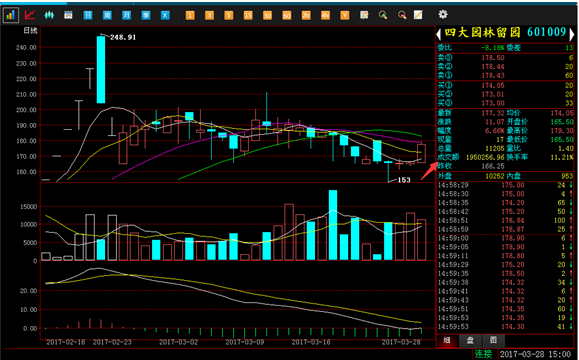Click the 换手率 value 11.21%
The image size is (579, 360).
point(562,157)
